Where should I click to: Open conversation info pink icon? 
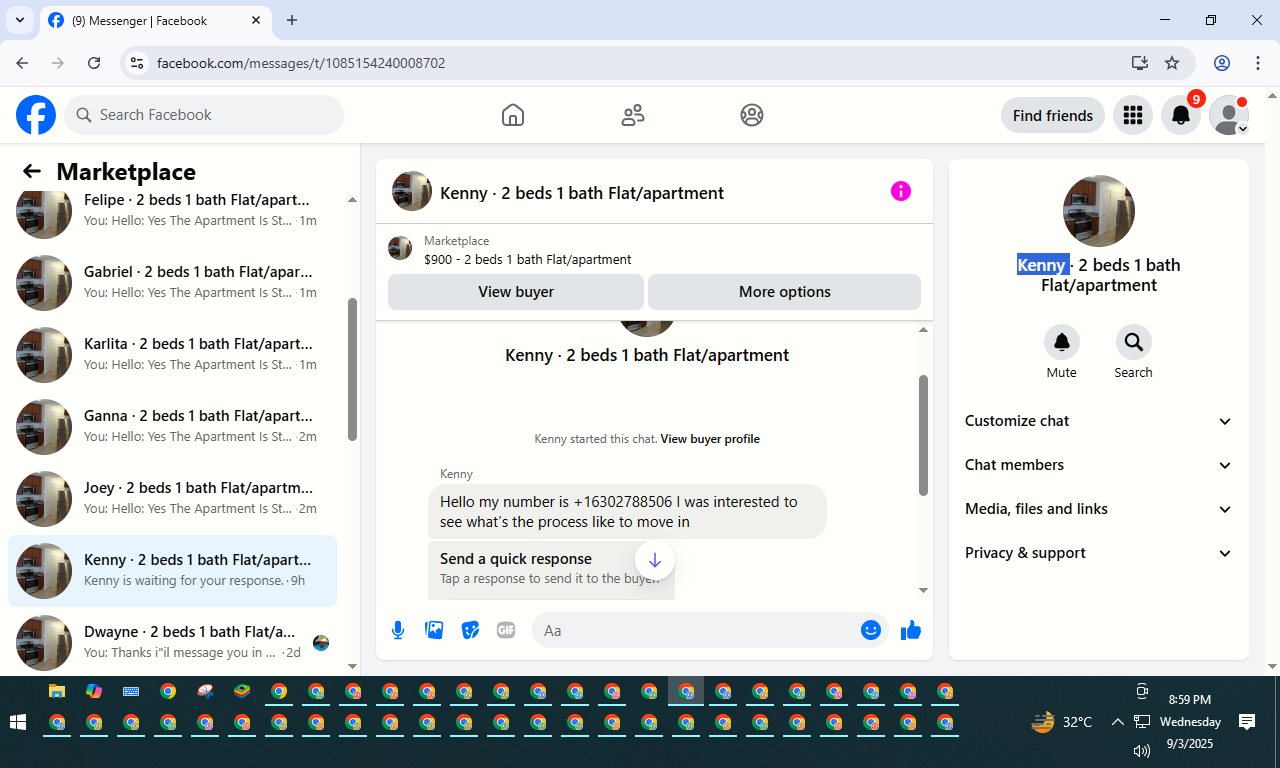pyautogui.click(x=901, y=191)
